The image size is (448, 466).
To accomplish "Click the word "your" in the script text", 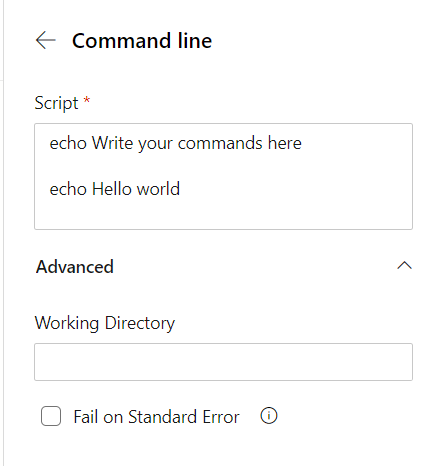I will [x=155, y=144].
